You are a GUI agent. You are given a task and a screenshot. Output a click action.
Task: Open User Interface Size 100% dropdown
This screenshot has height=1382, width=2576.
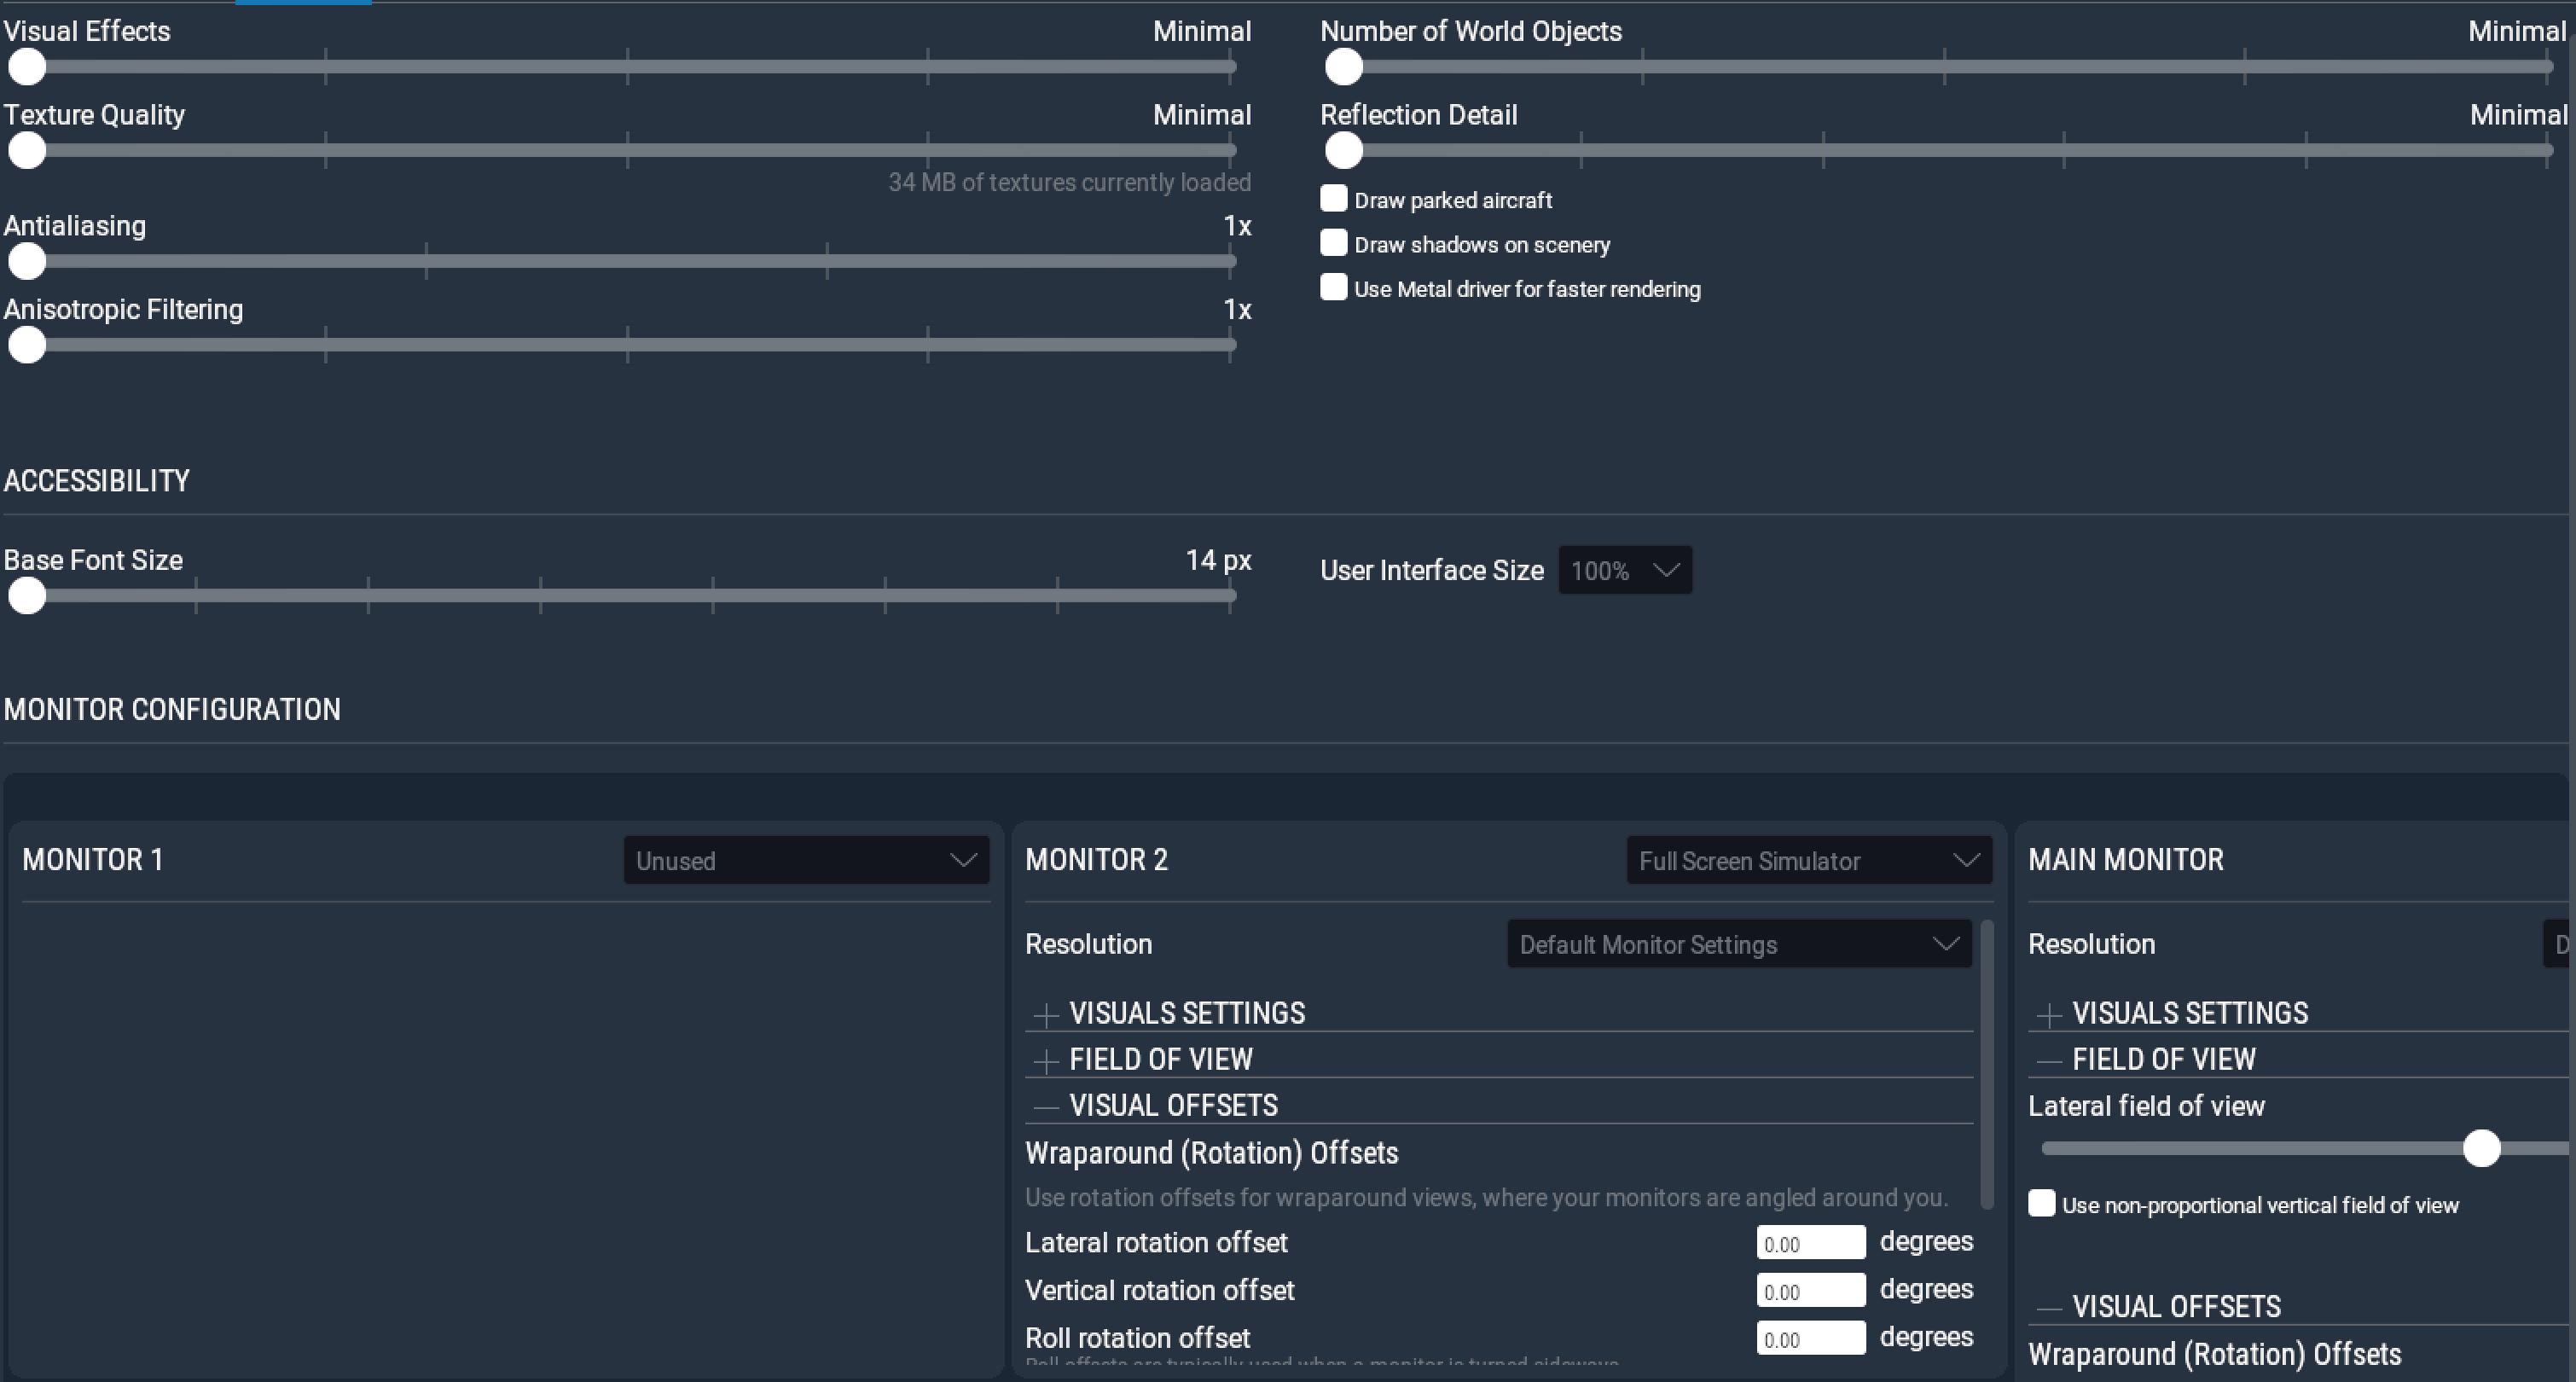point(1624,570)
